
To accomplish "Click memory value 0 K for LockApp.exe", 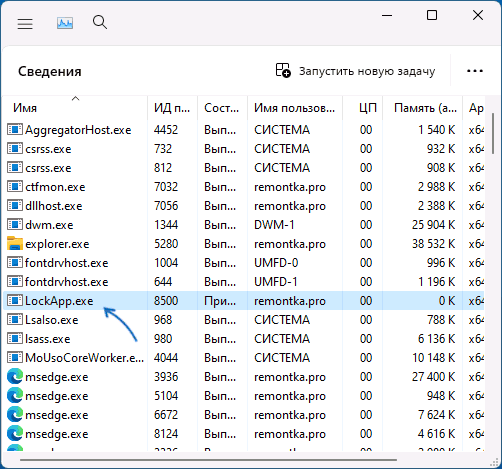I will 447,301.
